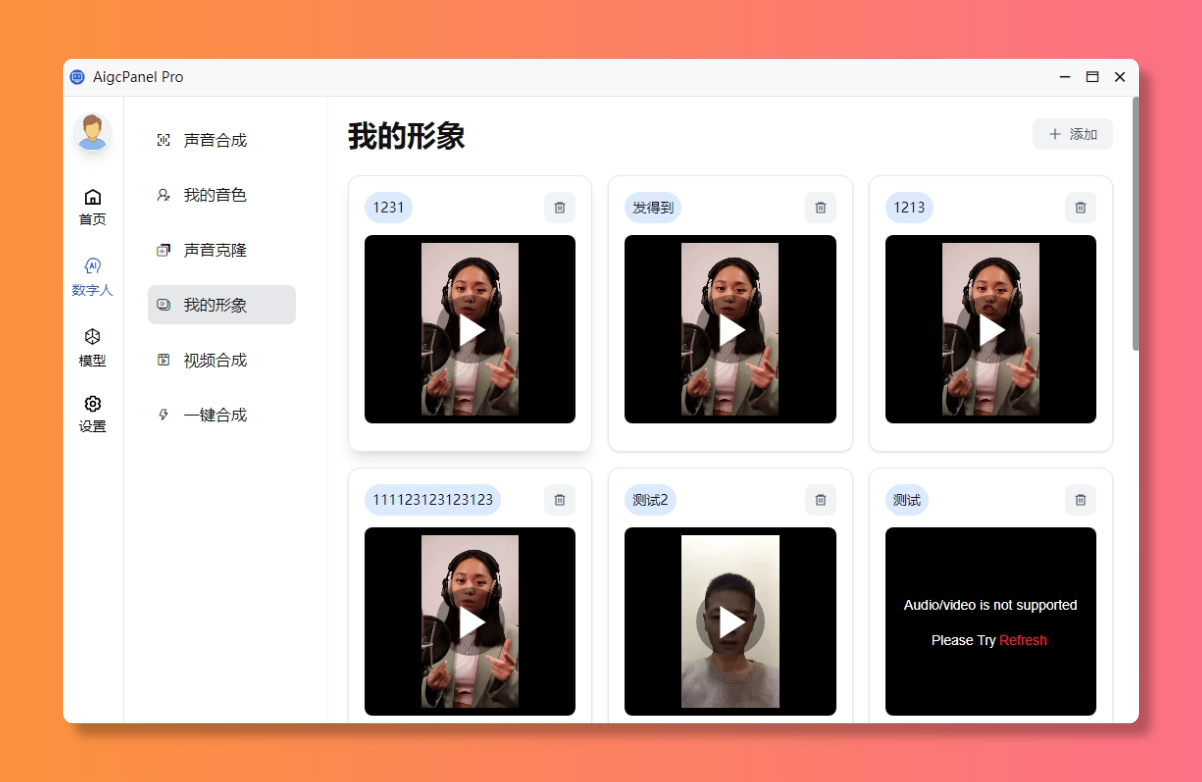Delete avatar 1231 using its trash icon

[x=559, y=207]
